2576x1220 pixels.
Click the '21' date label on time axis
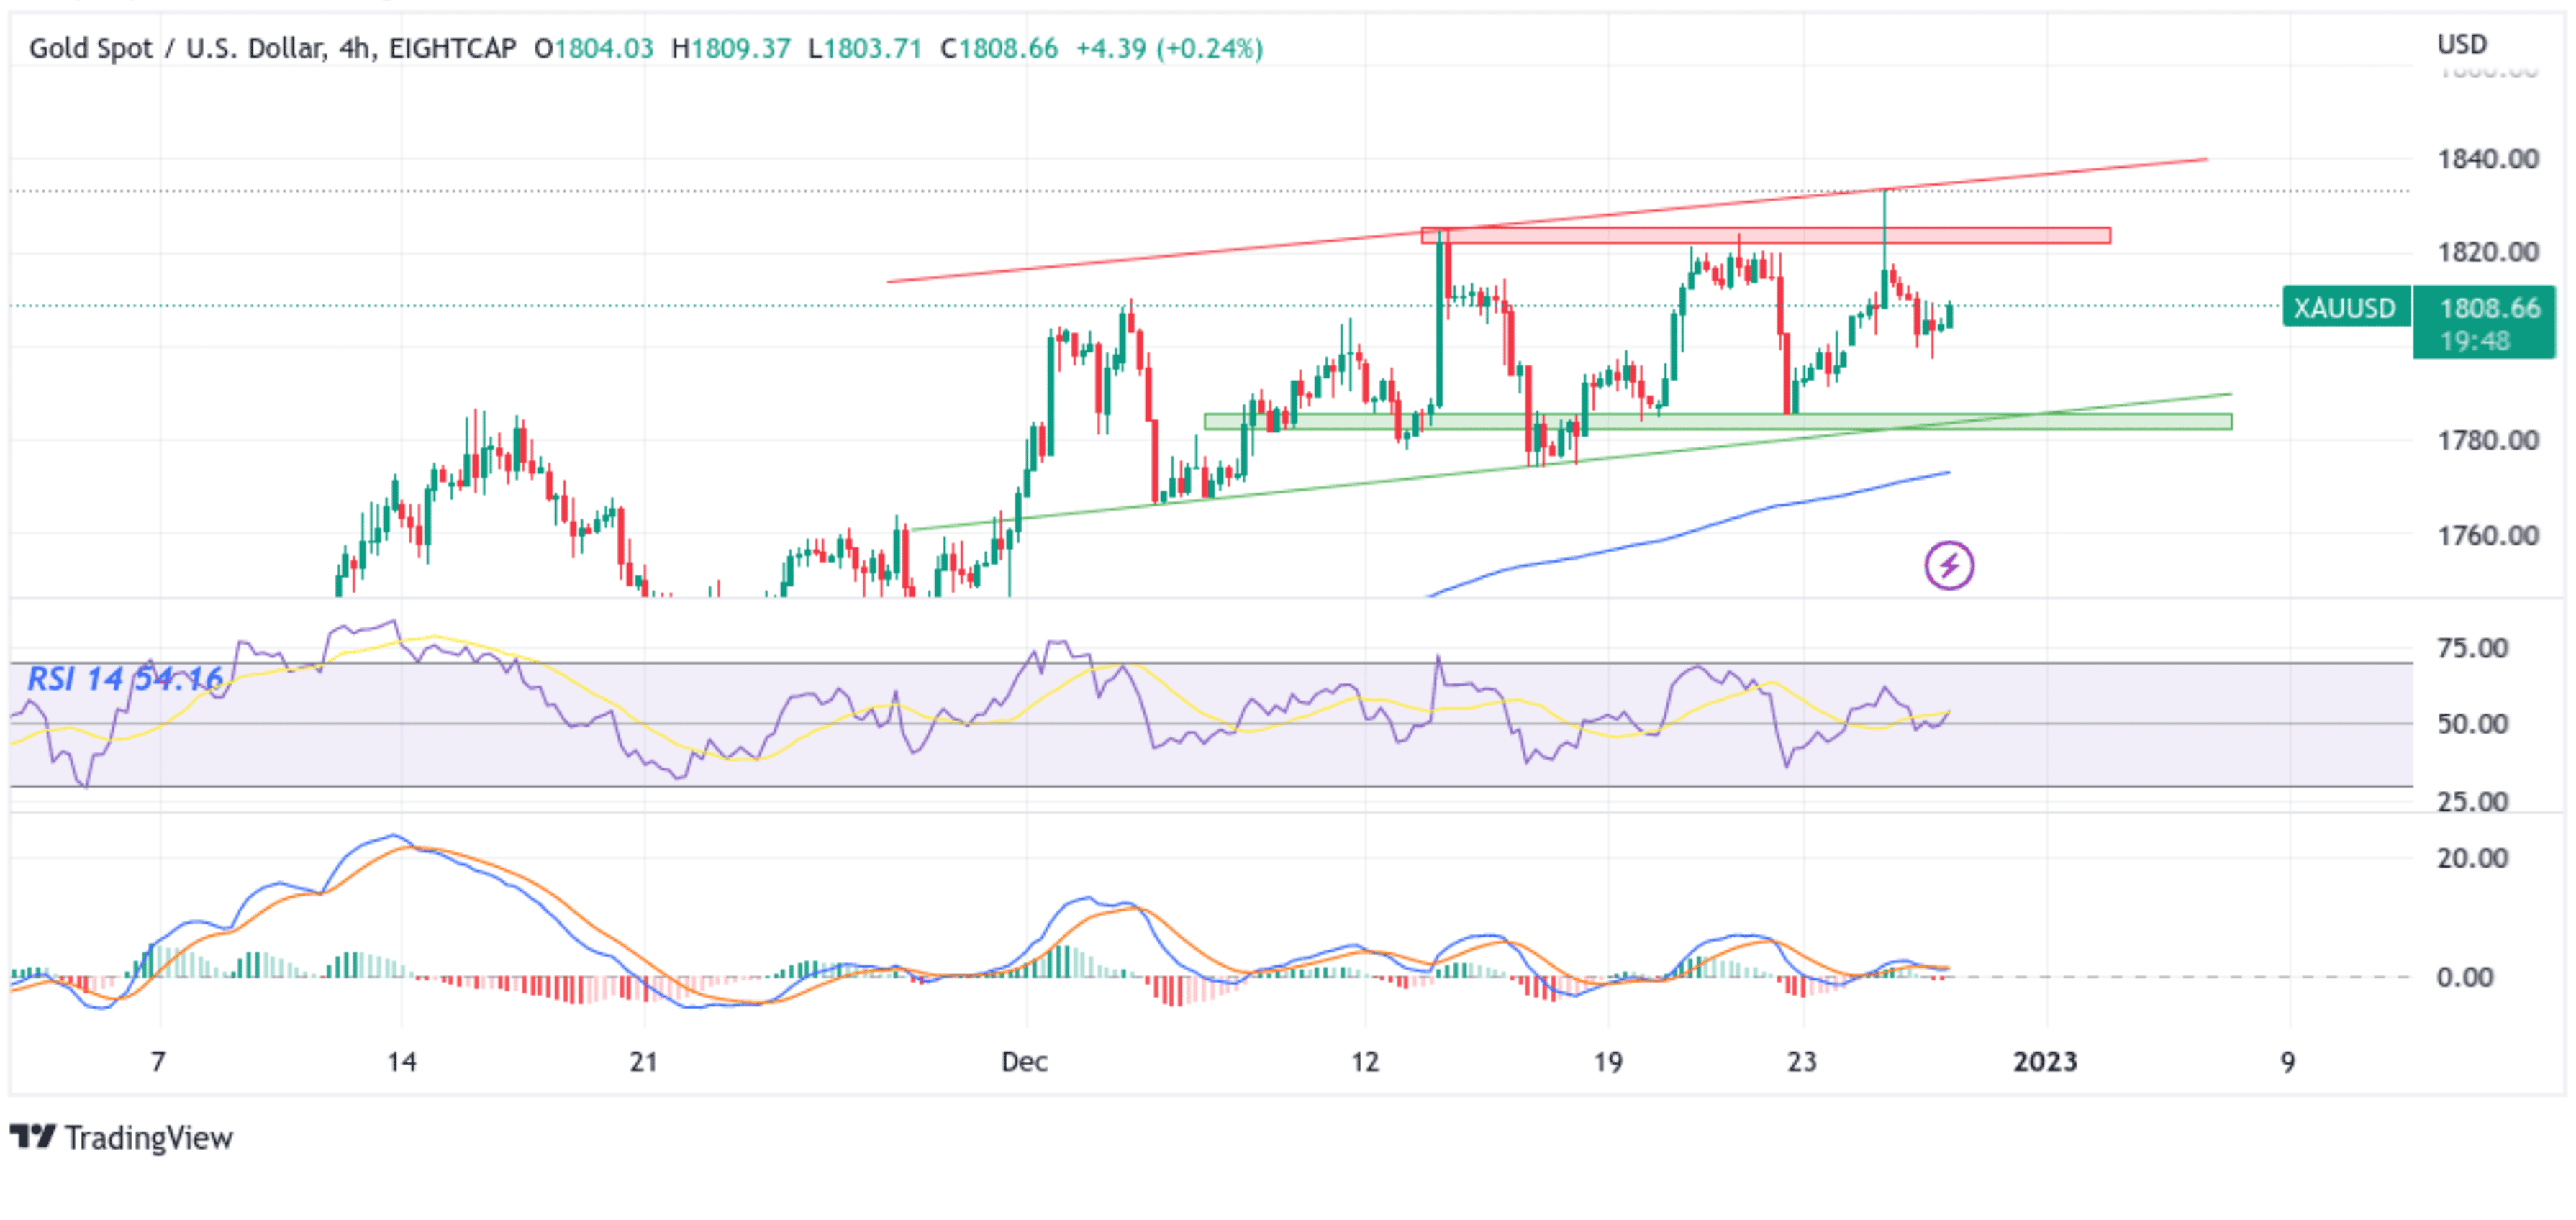pyautogui.click(x=643, y=1061)
